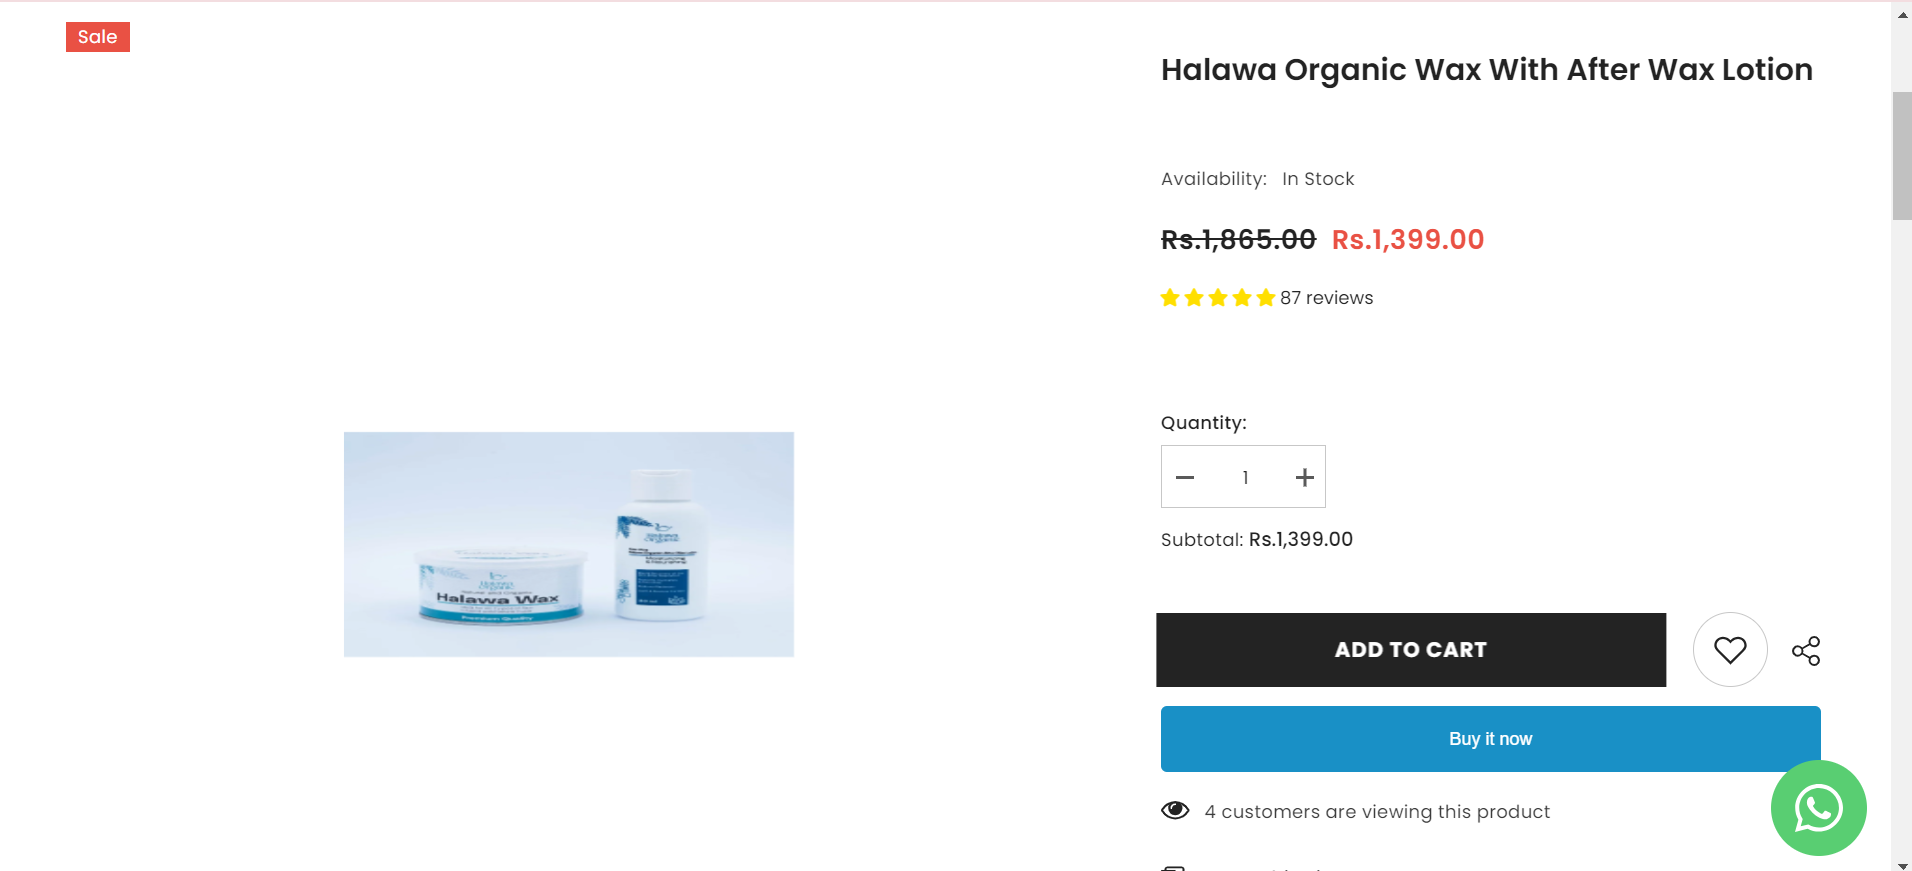Click the red Sale badge
The image size is (1912, 871).
(x=98, y=37)
